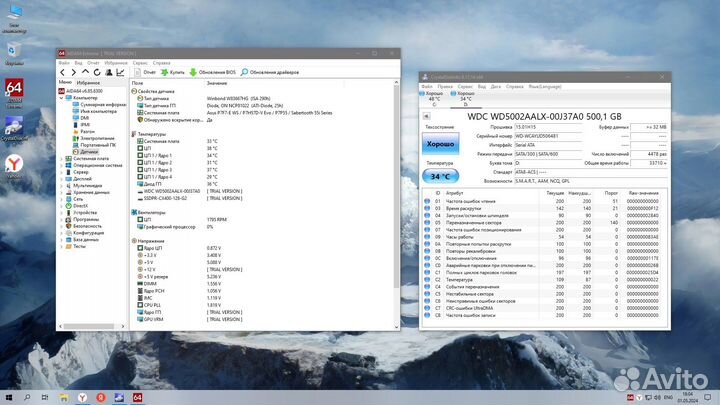Image resolution: width=720 pixels, height=405 pixels.
Task: Open Язык(Language) menu in CrystalDiskInfo
Action: click(545, 86)
